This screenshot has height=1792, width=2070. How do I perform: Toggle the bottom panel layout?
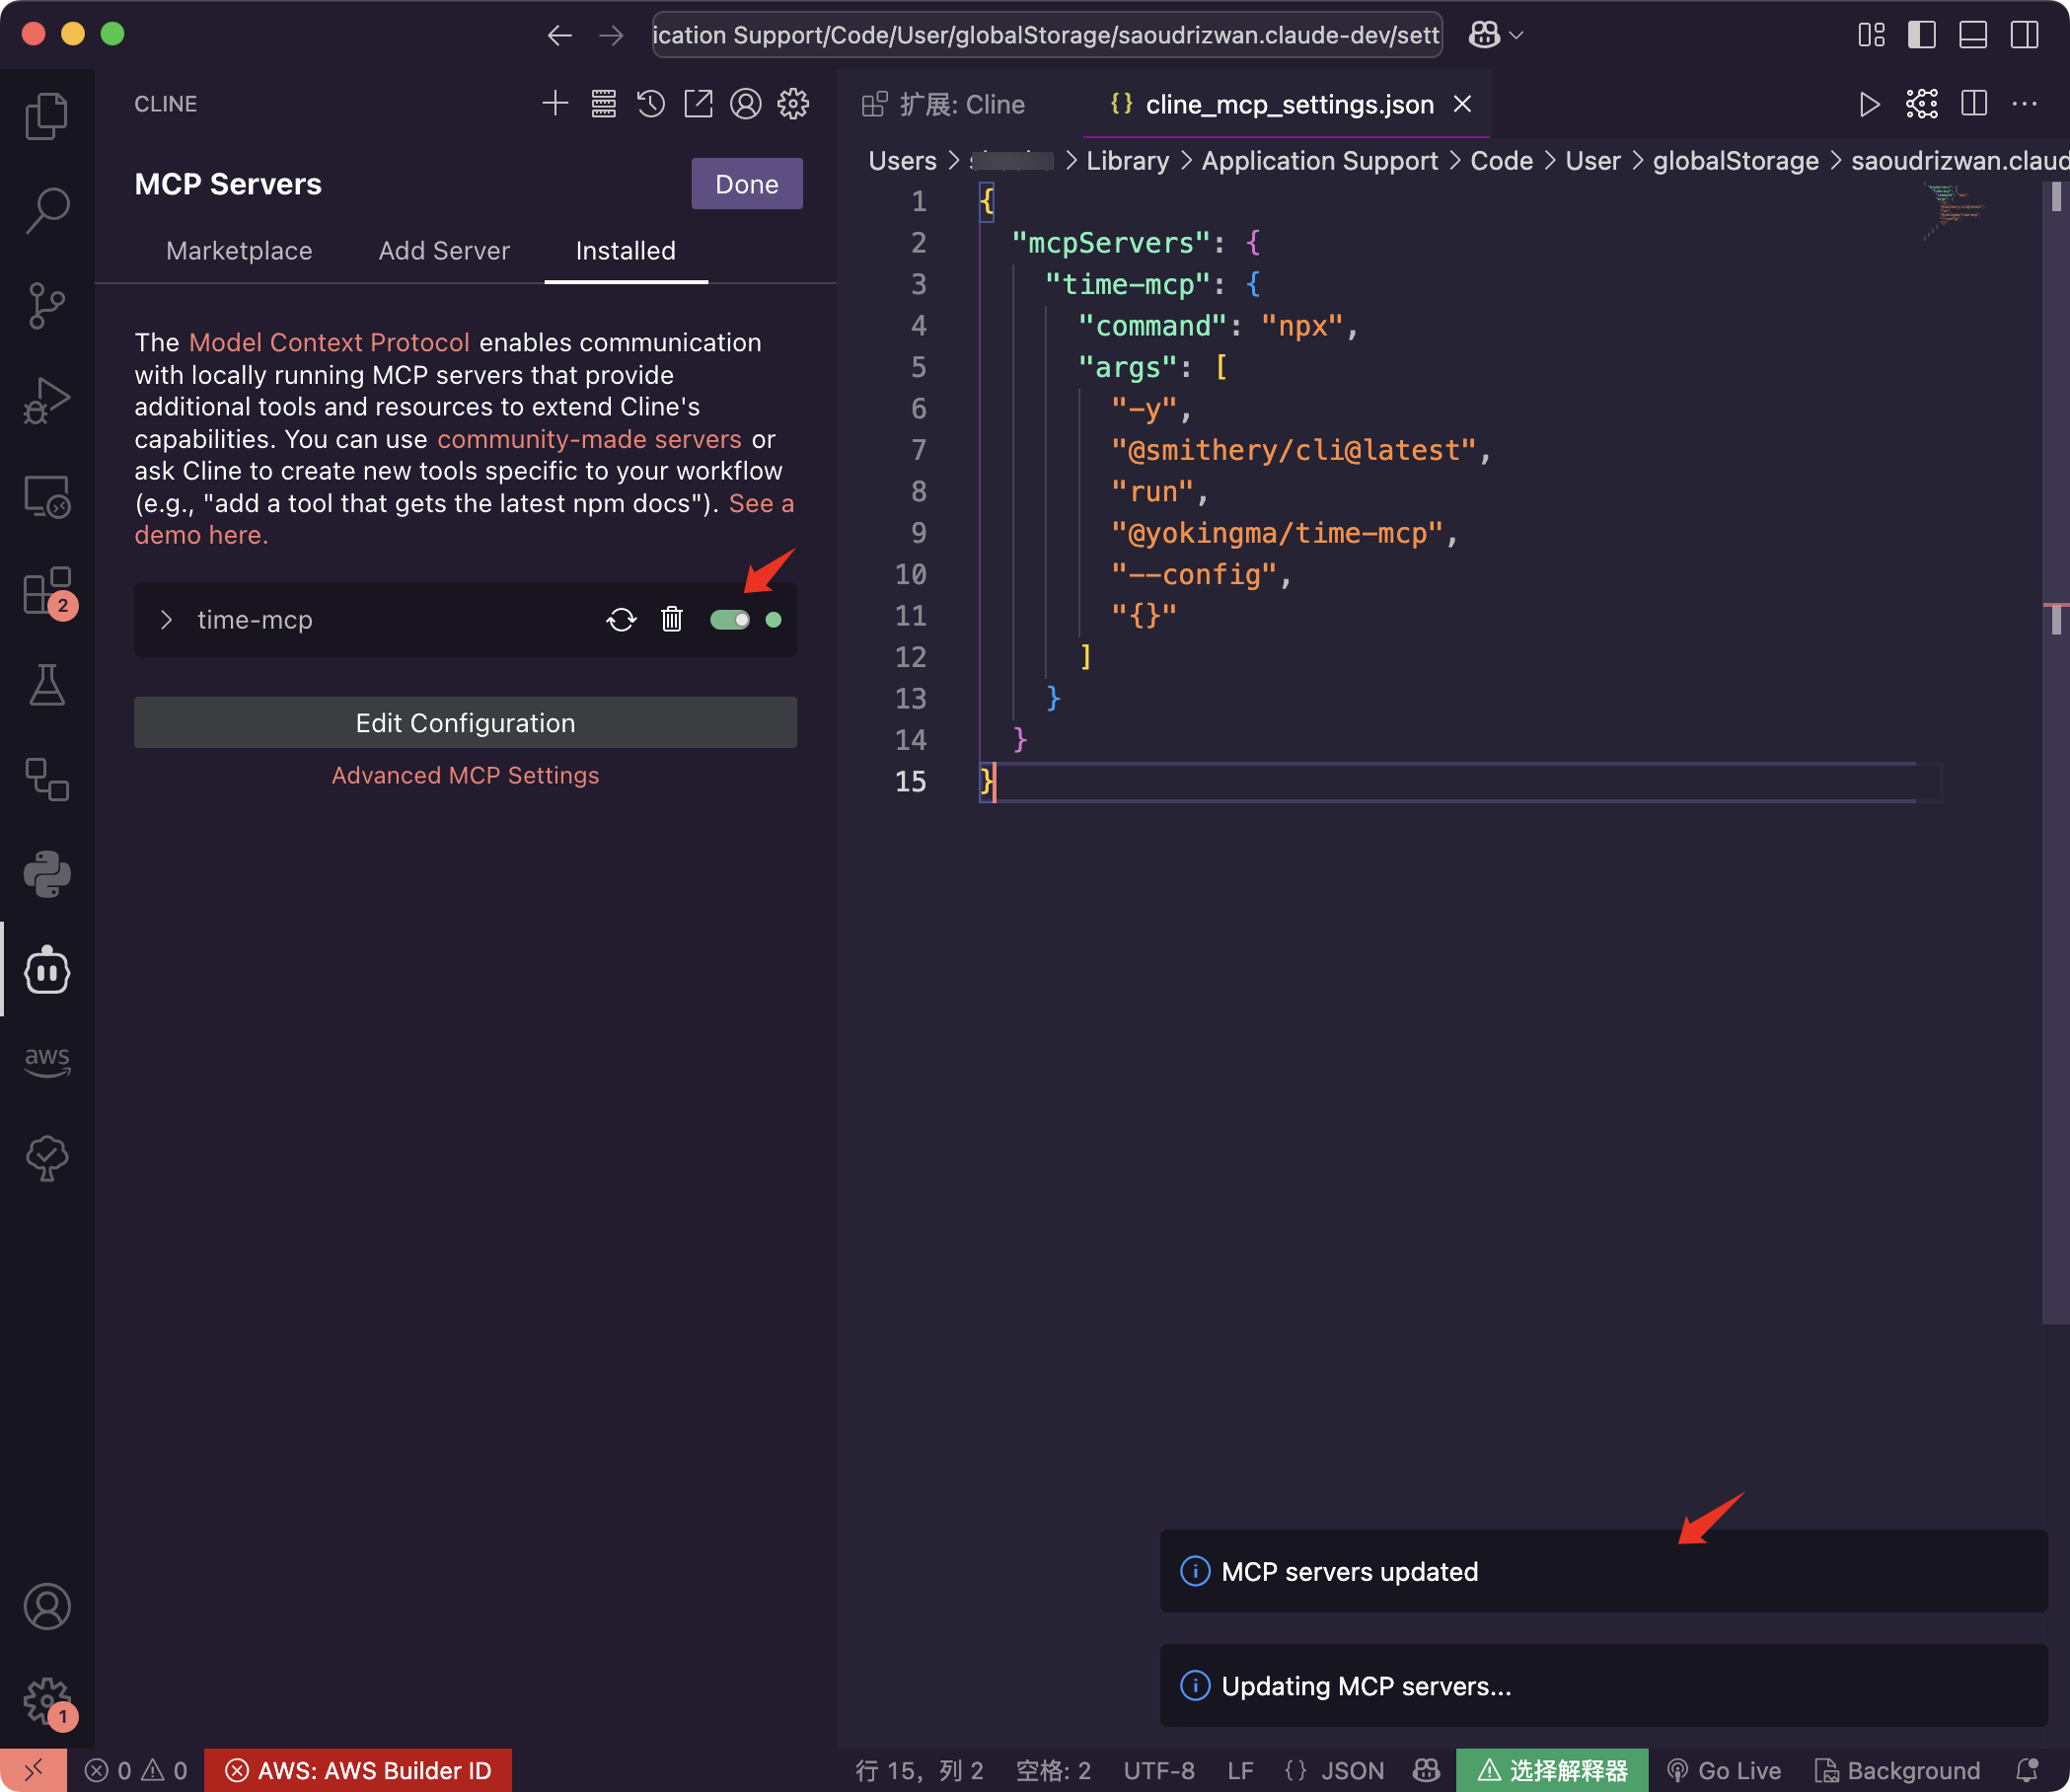click(1972, 35)
